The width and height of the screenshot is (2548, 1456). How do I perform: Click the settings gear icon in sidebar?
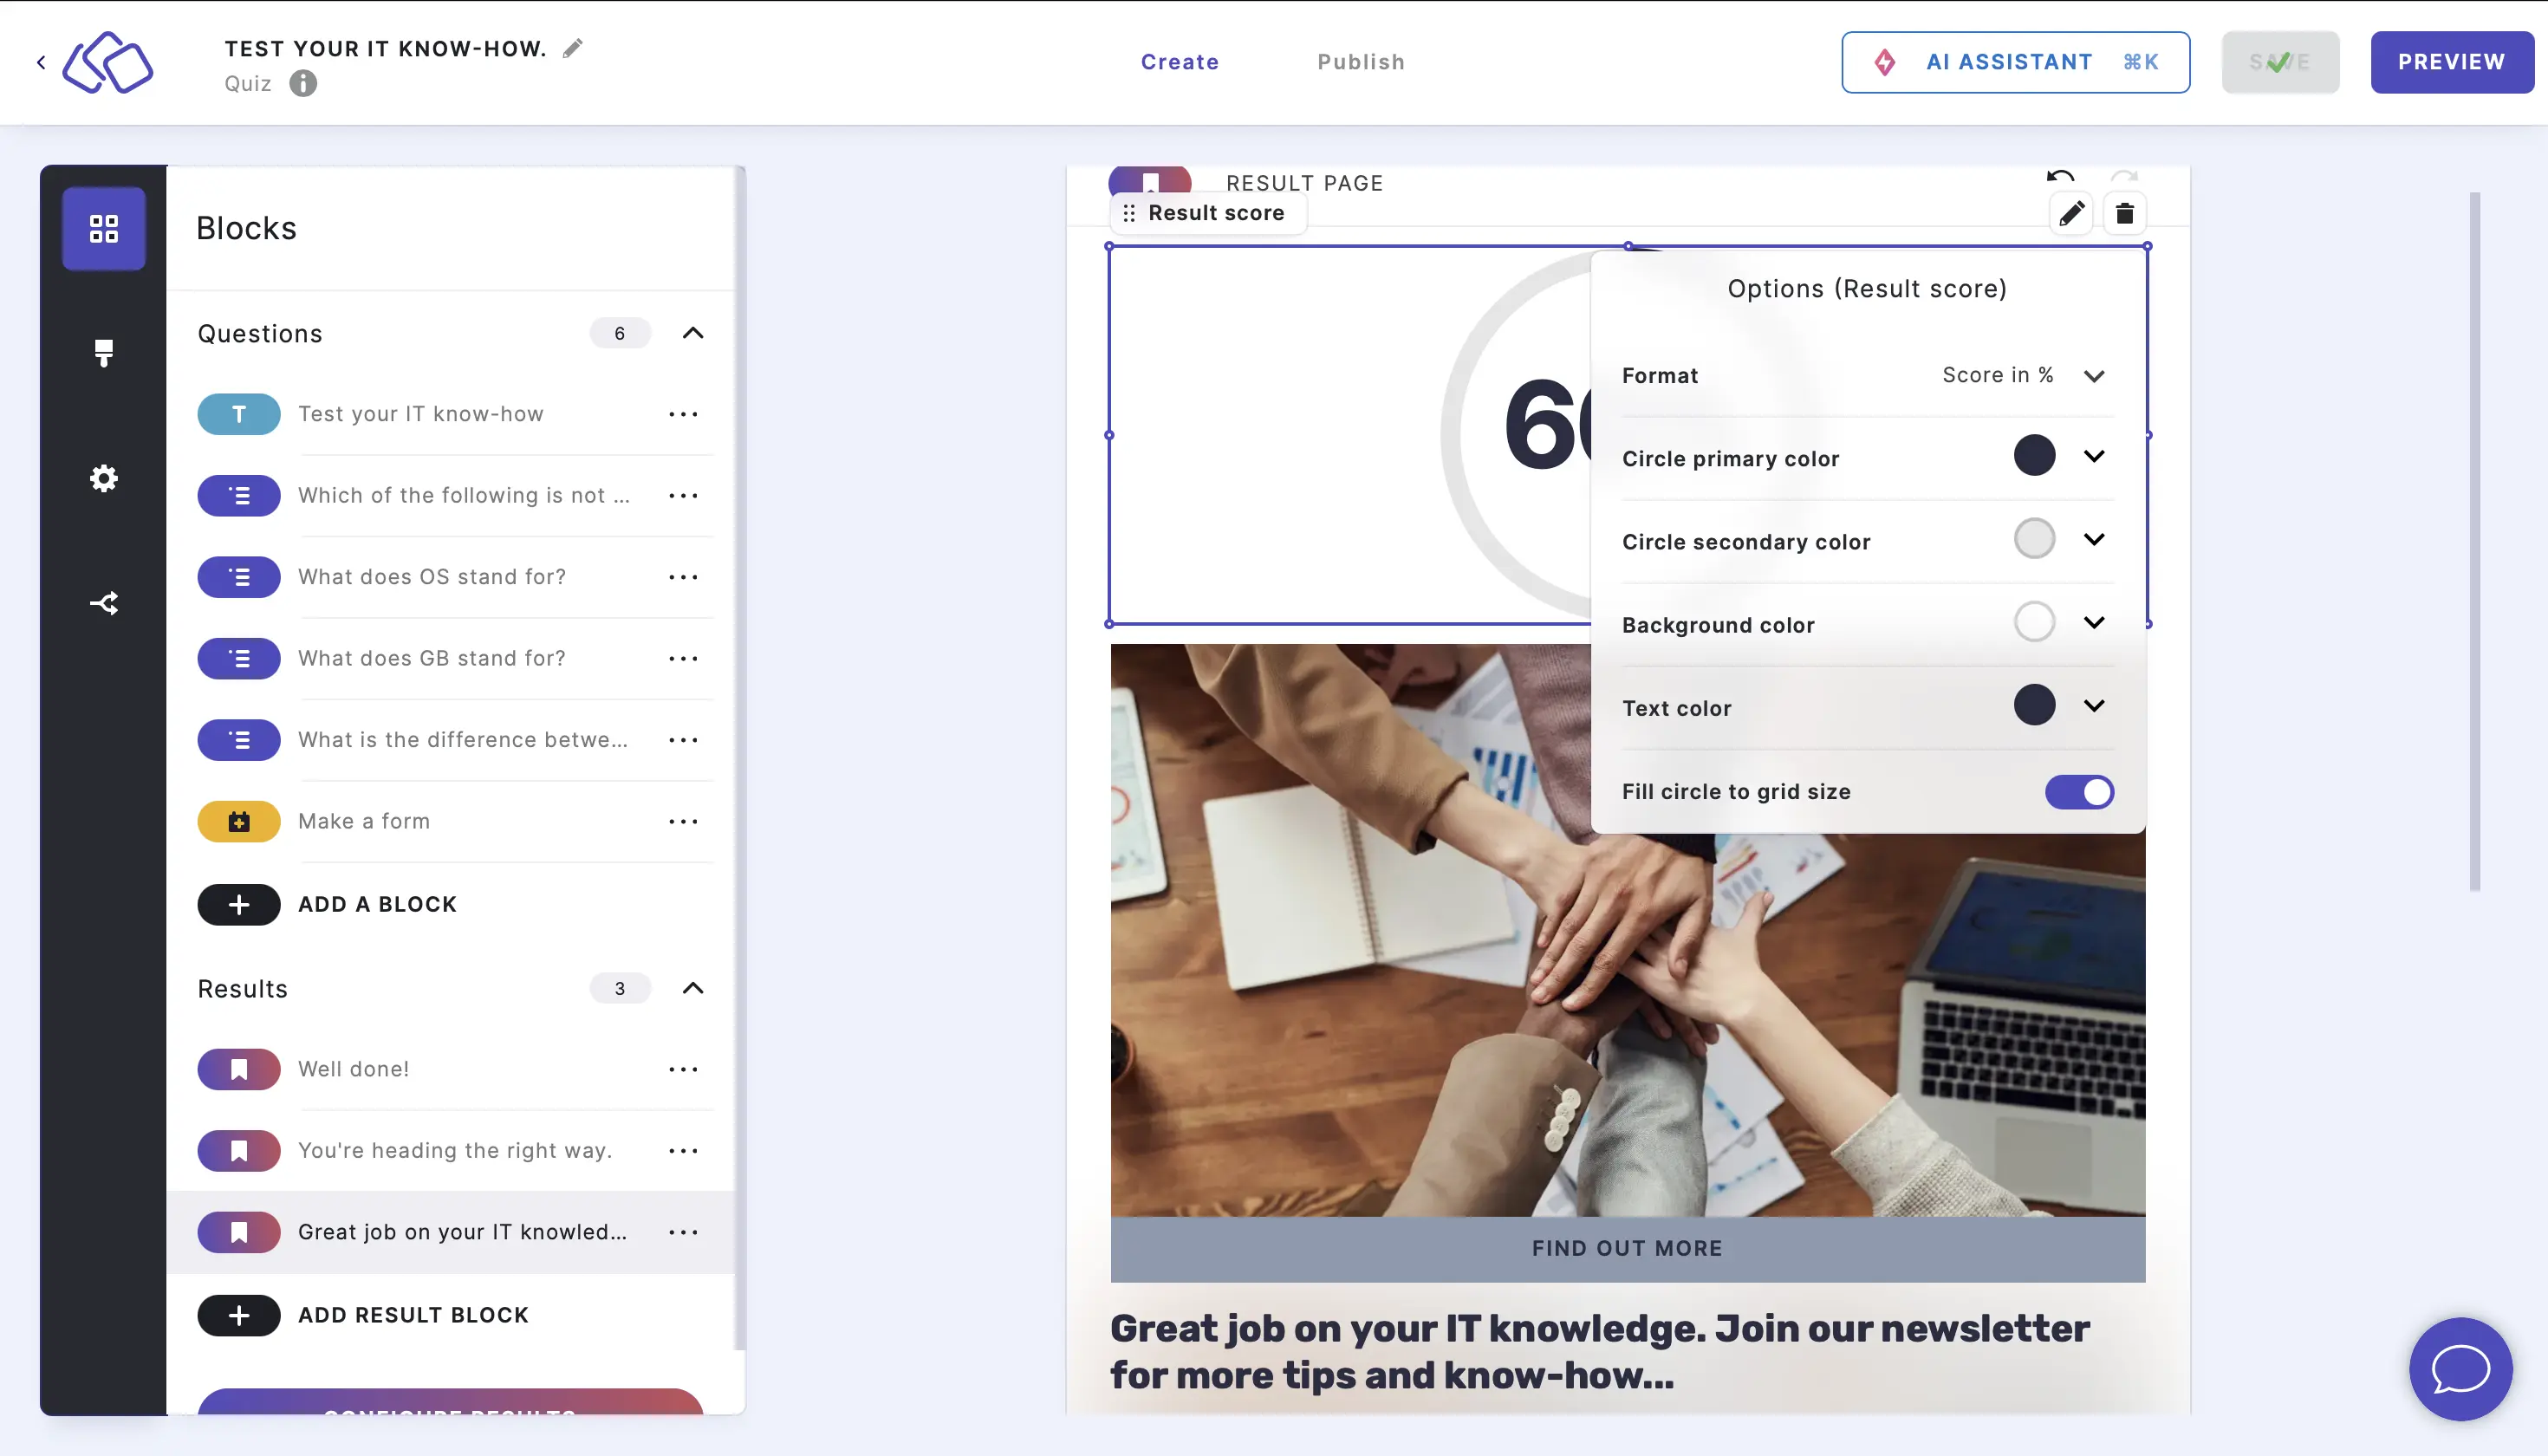105,478
